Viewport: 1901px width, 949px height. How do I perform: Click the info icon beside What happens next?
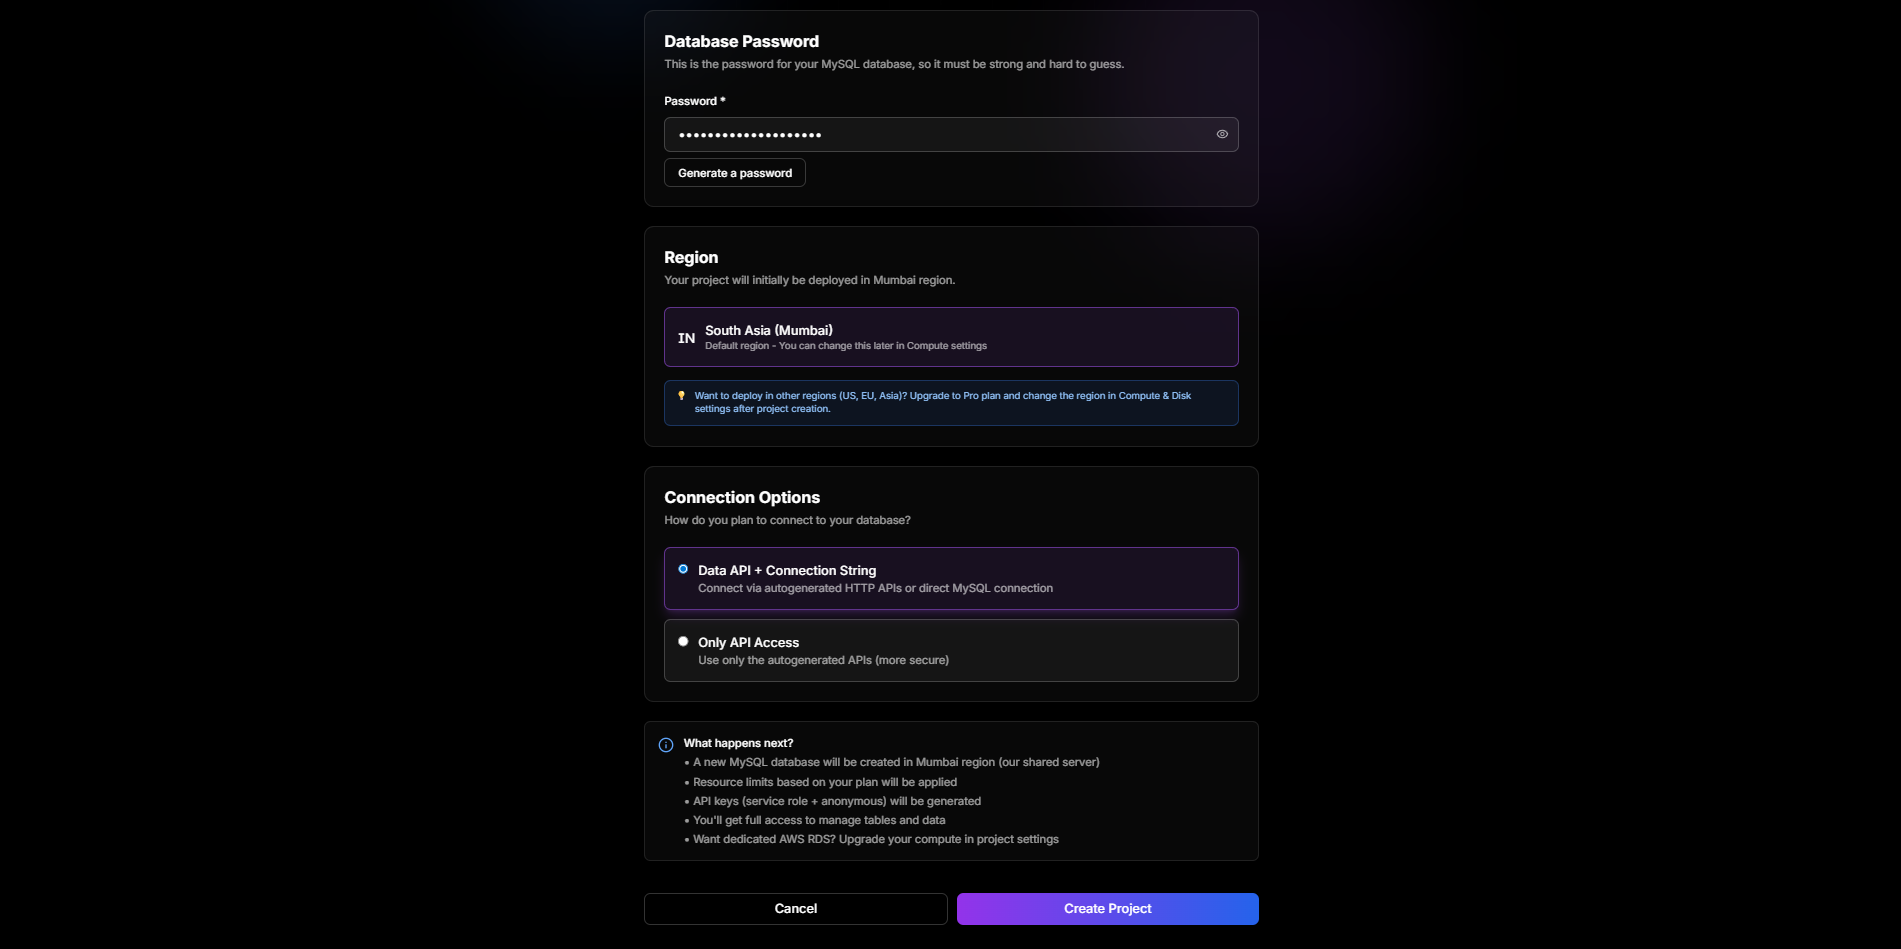click(666, 745)
